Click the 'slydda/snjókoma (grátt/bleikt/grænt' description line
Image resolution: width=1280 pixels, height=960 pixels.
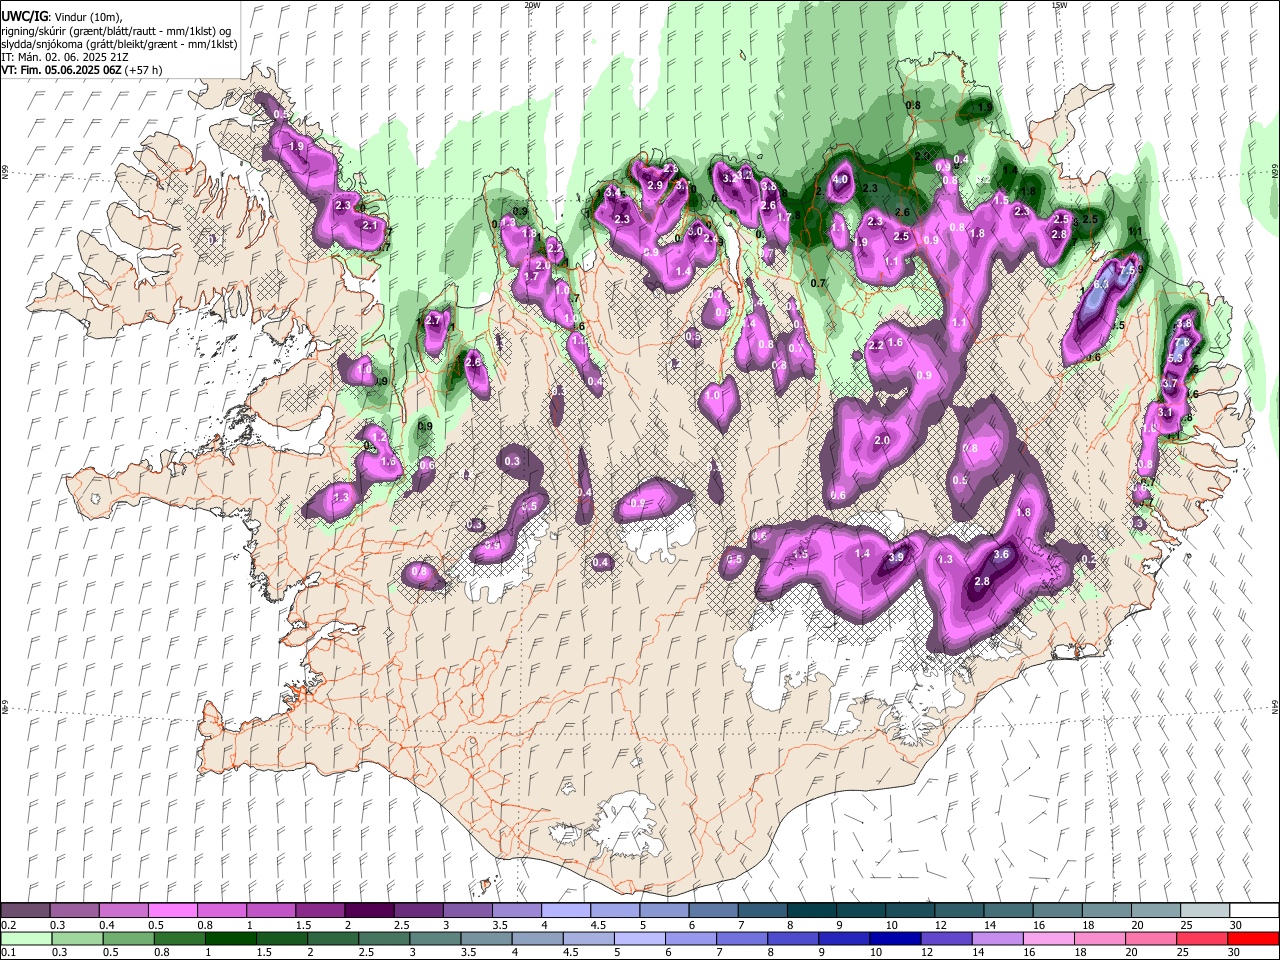point(119,44)
